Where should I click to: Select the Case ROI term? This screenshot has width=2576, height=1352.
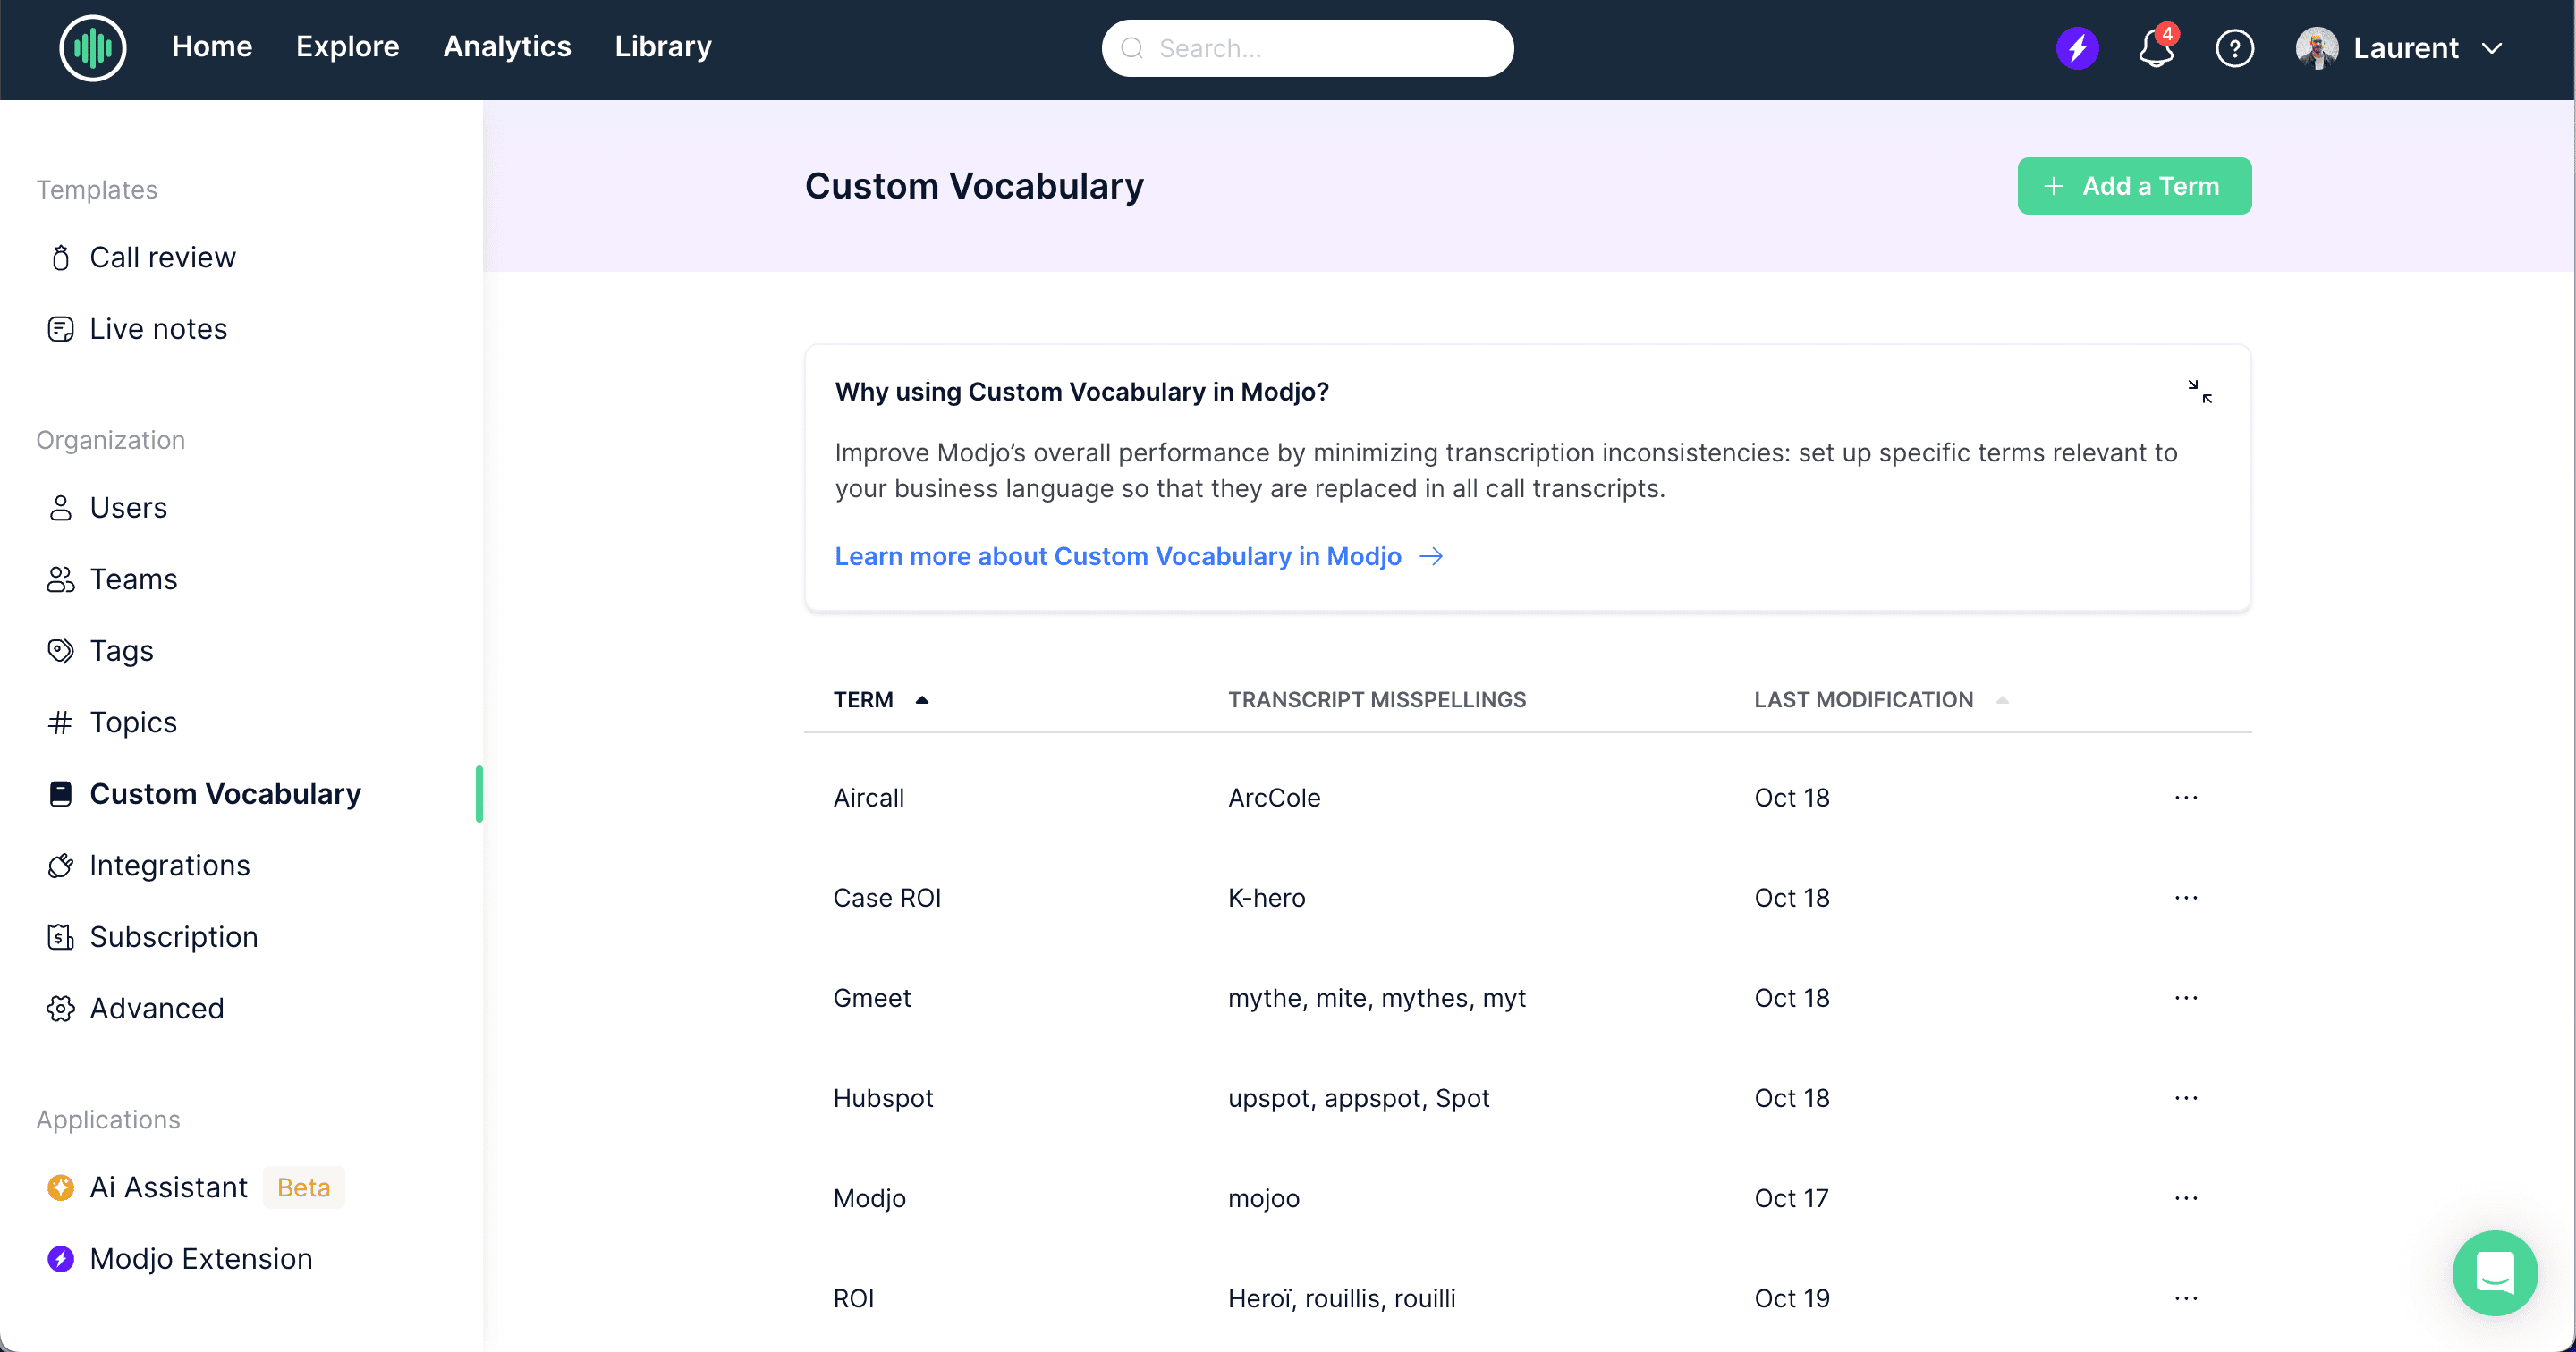[x=887, y=898]
